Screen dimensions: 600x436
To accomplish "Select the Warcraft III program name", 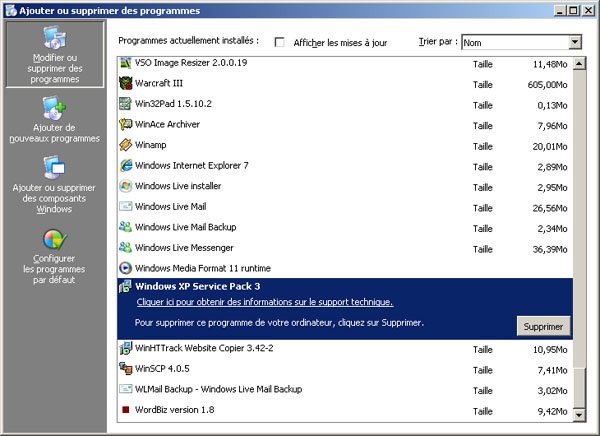I will (x=159, y=83).
